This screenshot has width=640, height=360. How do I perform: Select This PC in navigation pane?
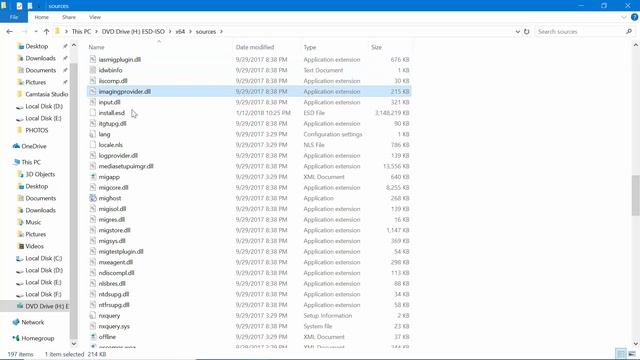tap(31, 162)
